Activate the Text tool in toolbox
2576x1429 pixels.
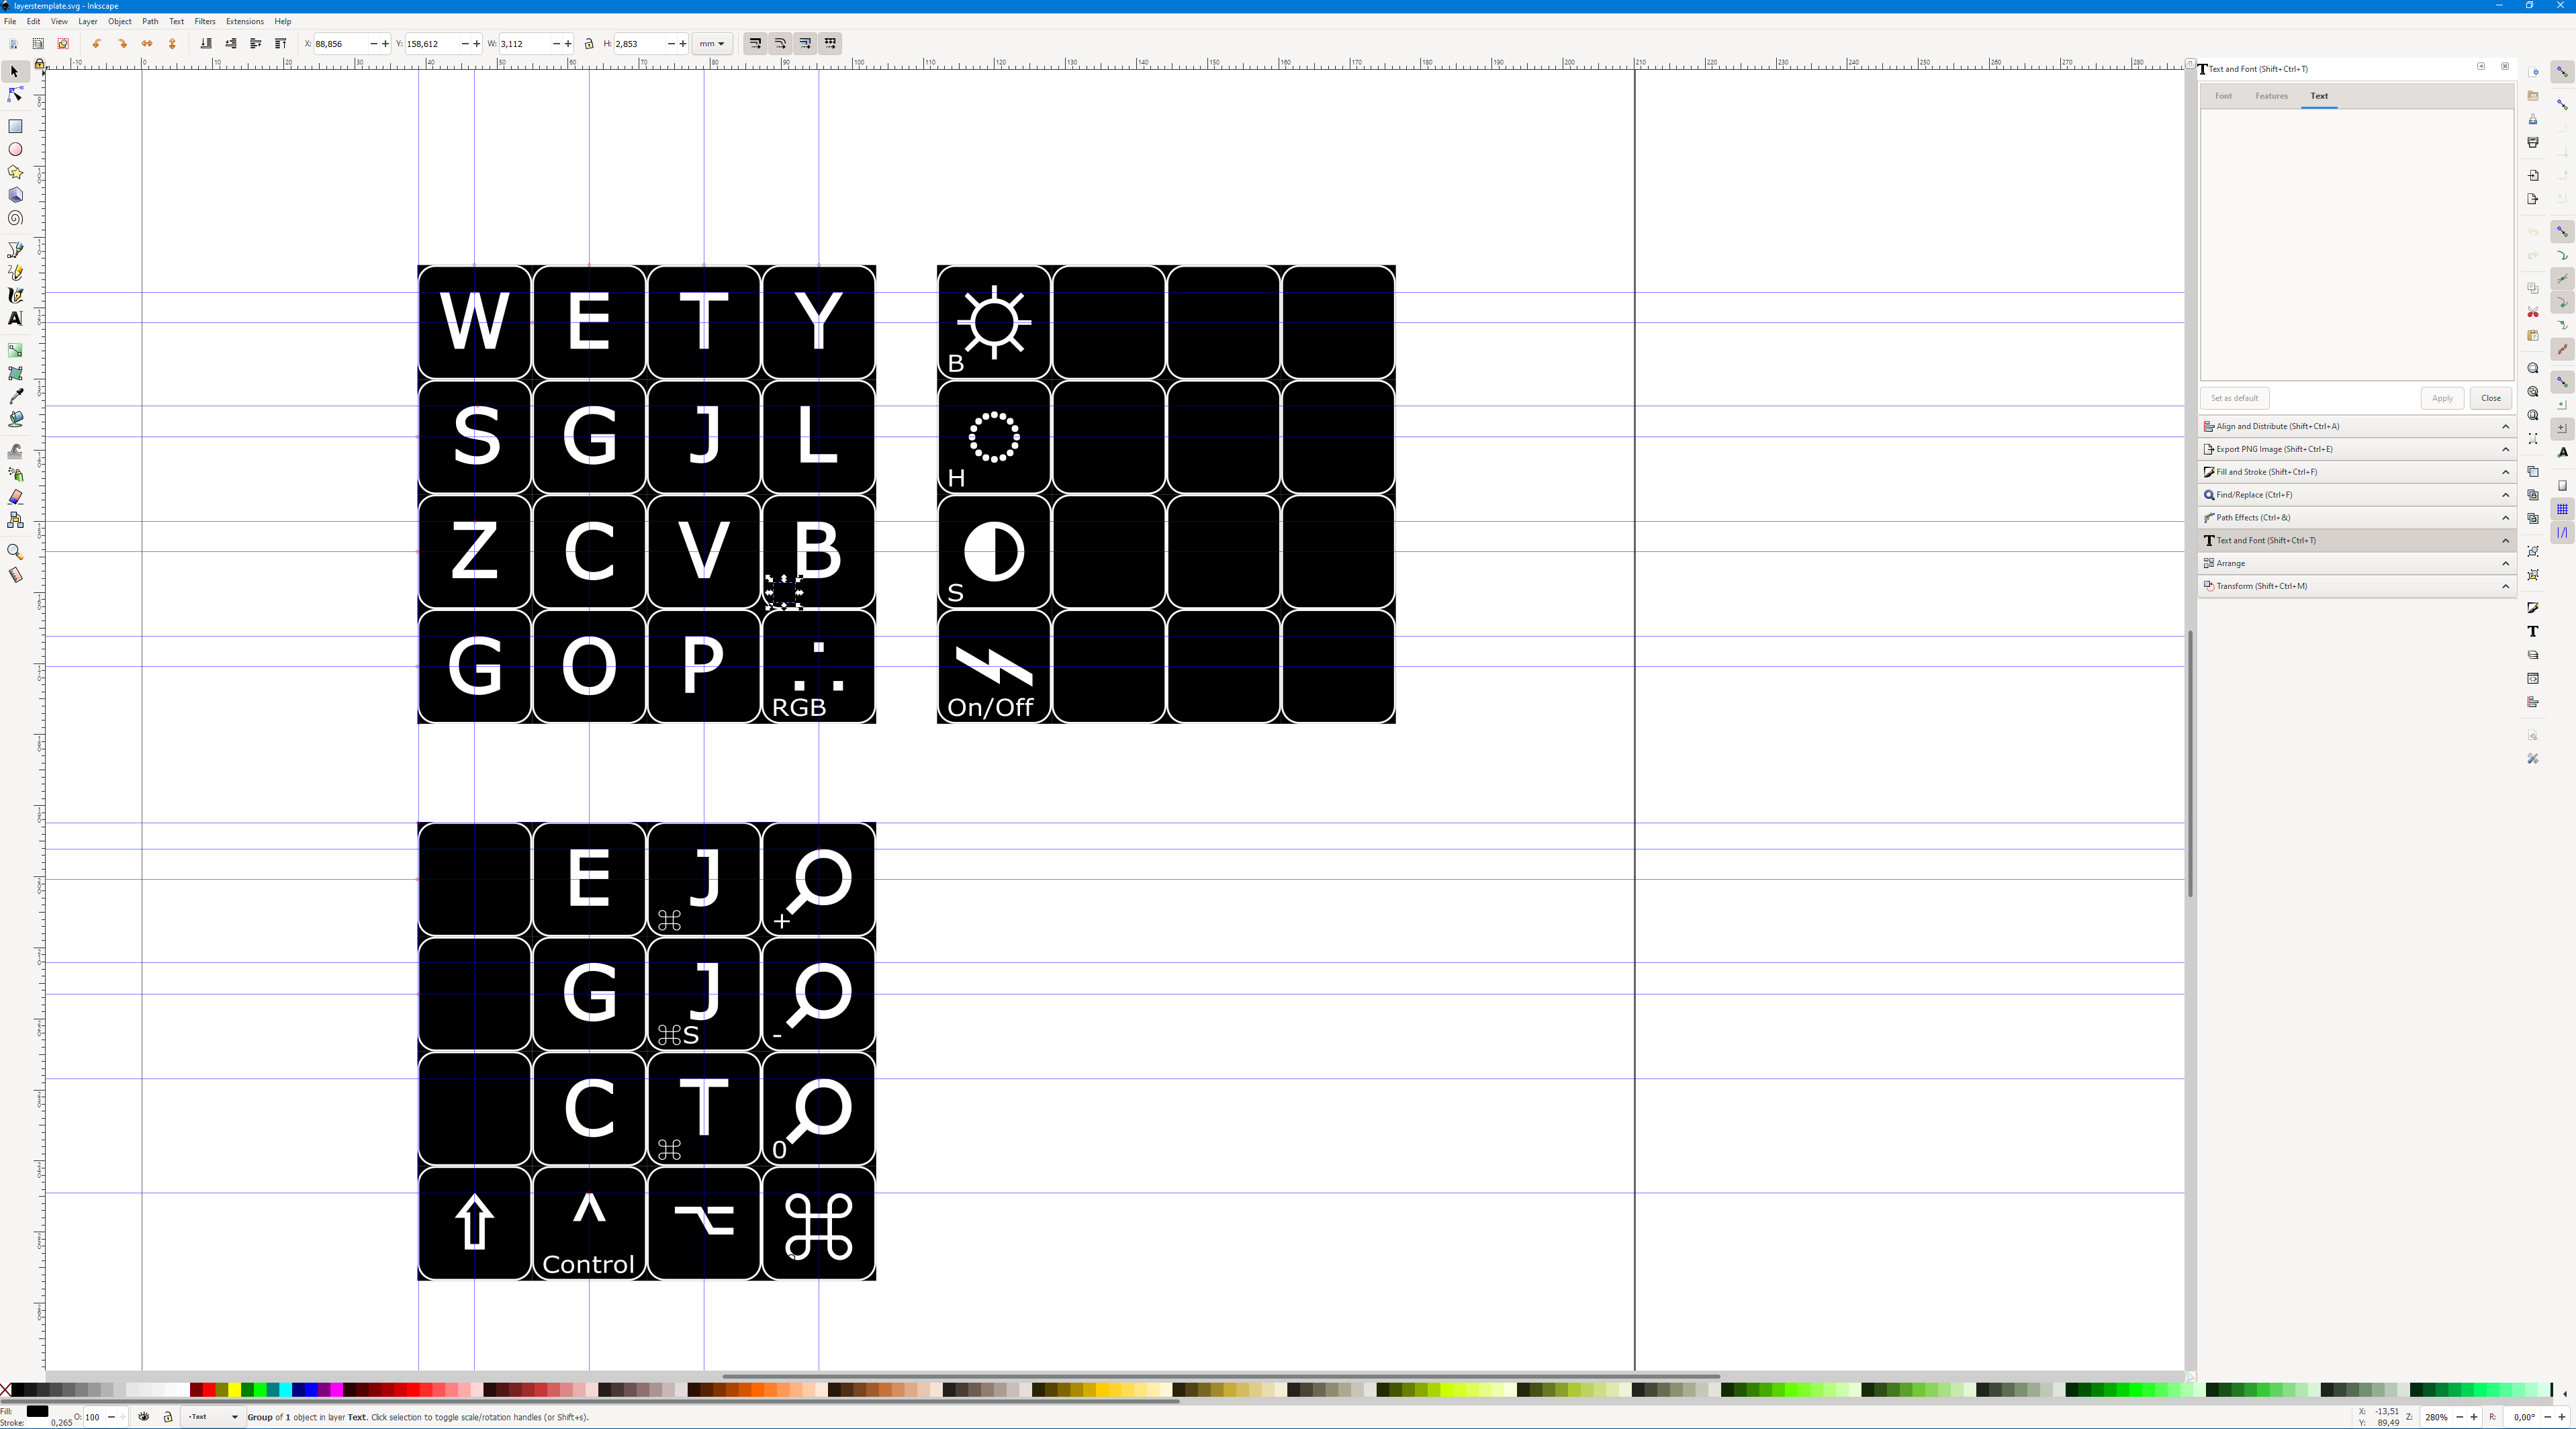[15, 318]
